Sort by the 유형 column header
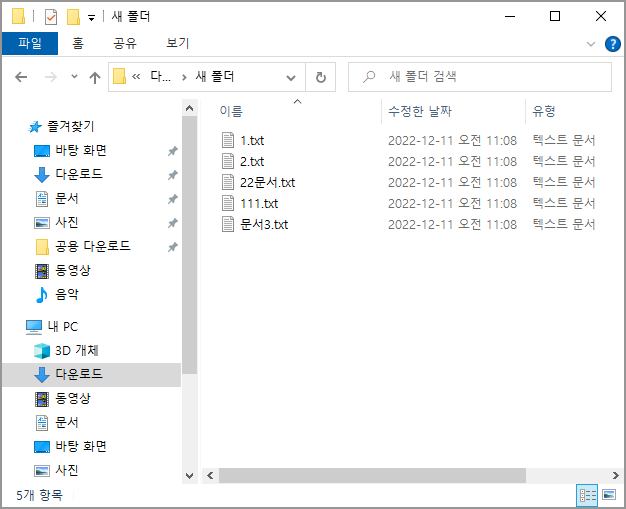 pos(544,111)
